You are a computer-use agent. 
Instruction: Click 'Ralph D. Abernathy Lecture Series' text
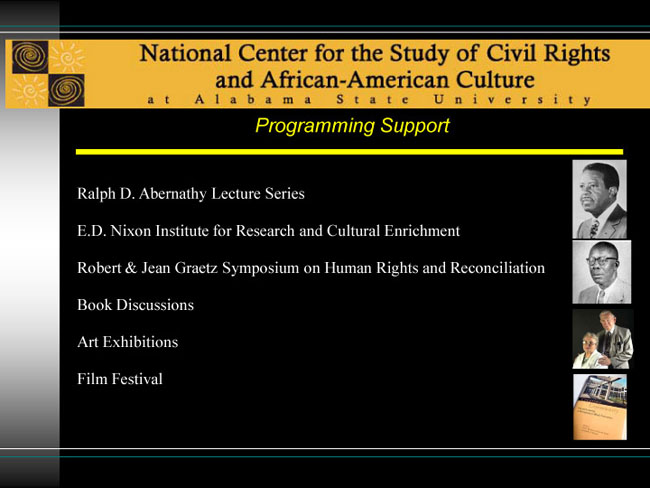point(191,194)
